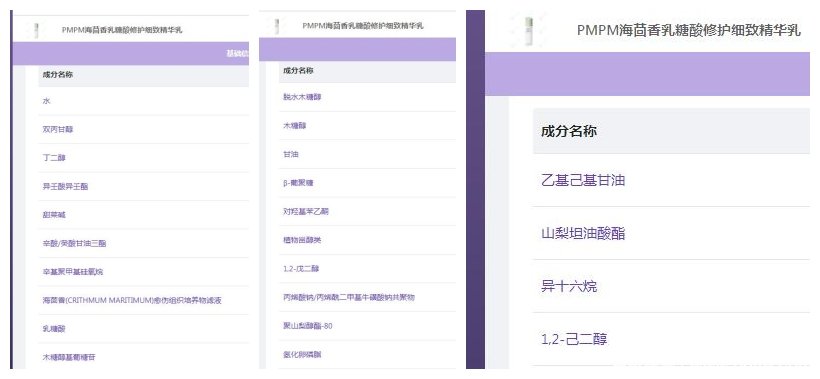The height and width of the screenshot is (379, 820).
Task: Select 植物甾醇类 in the ingredient list
Action: pyautogui.click(x=302, y=240)
